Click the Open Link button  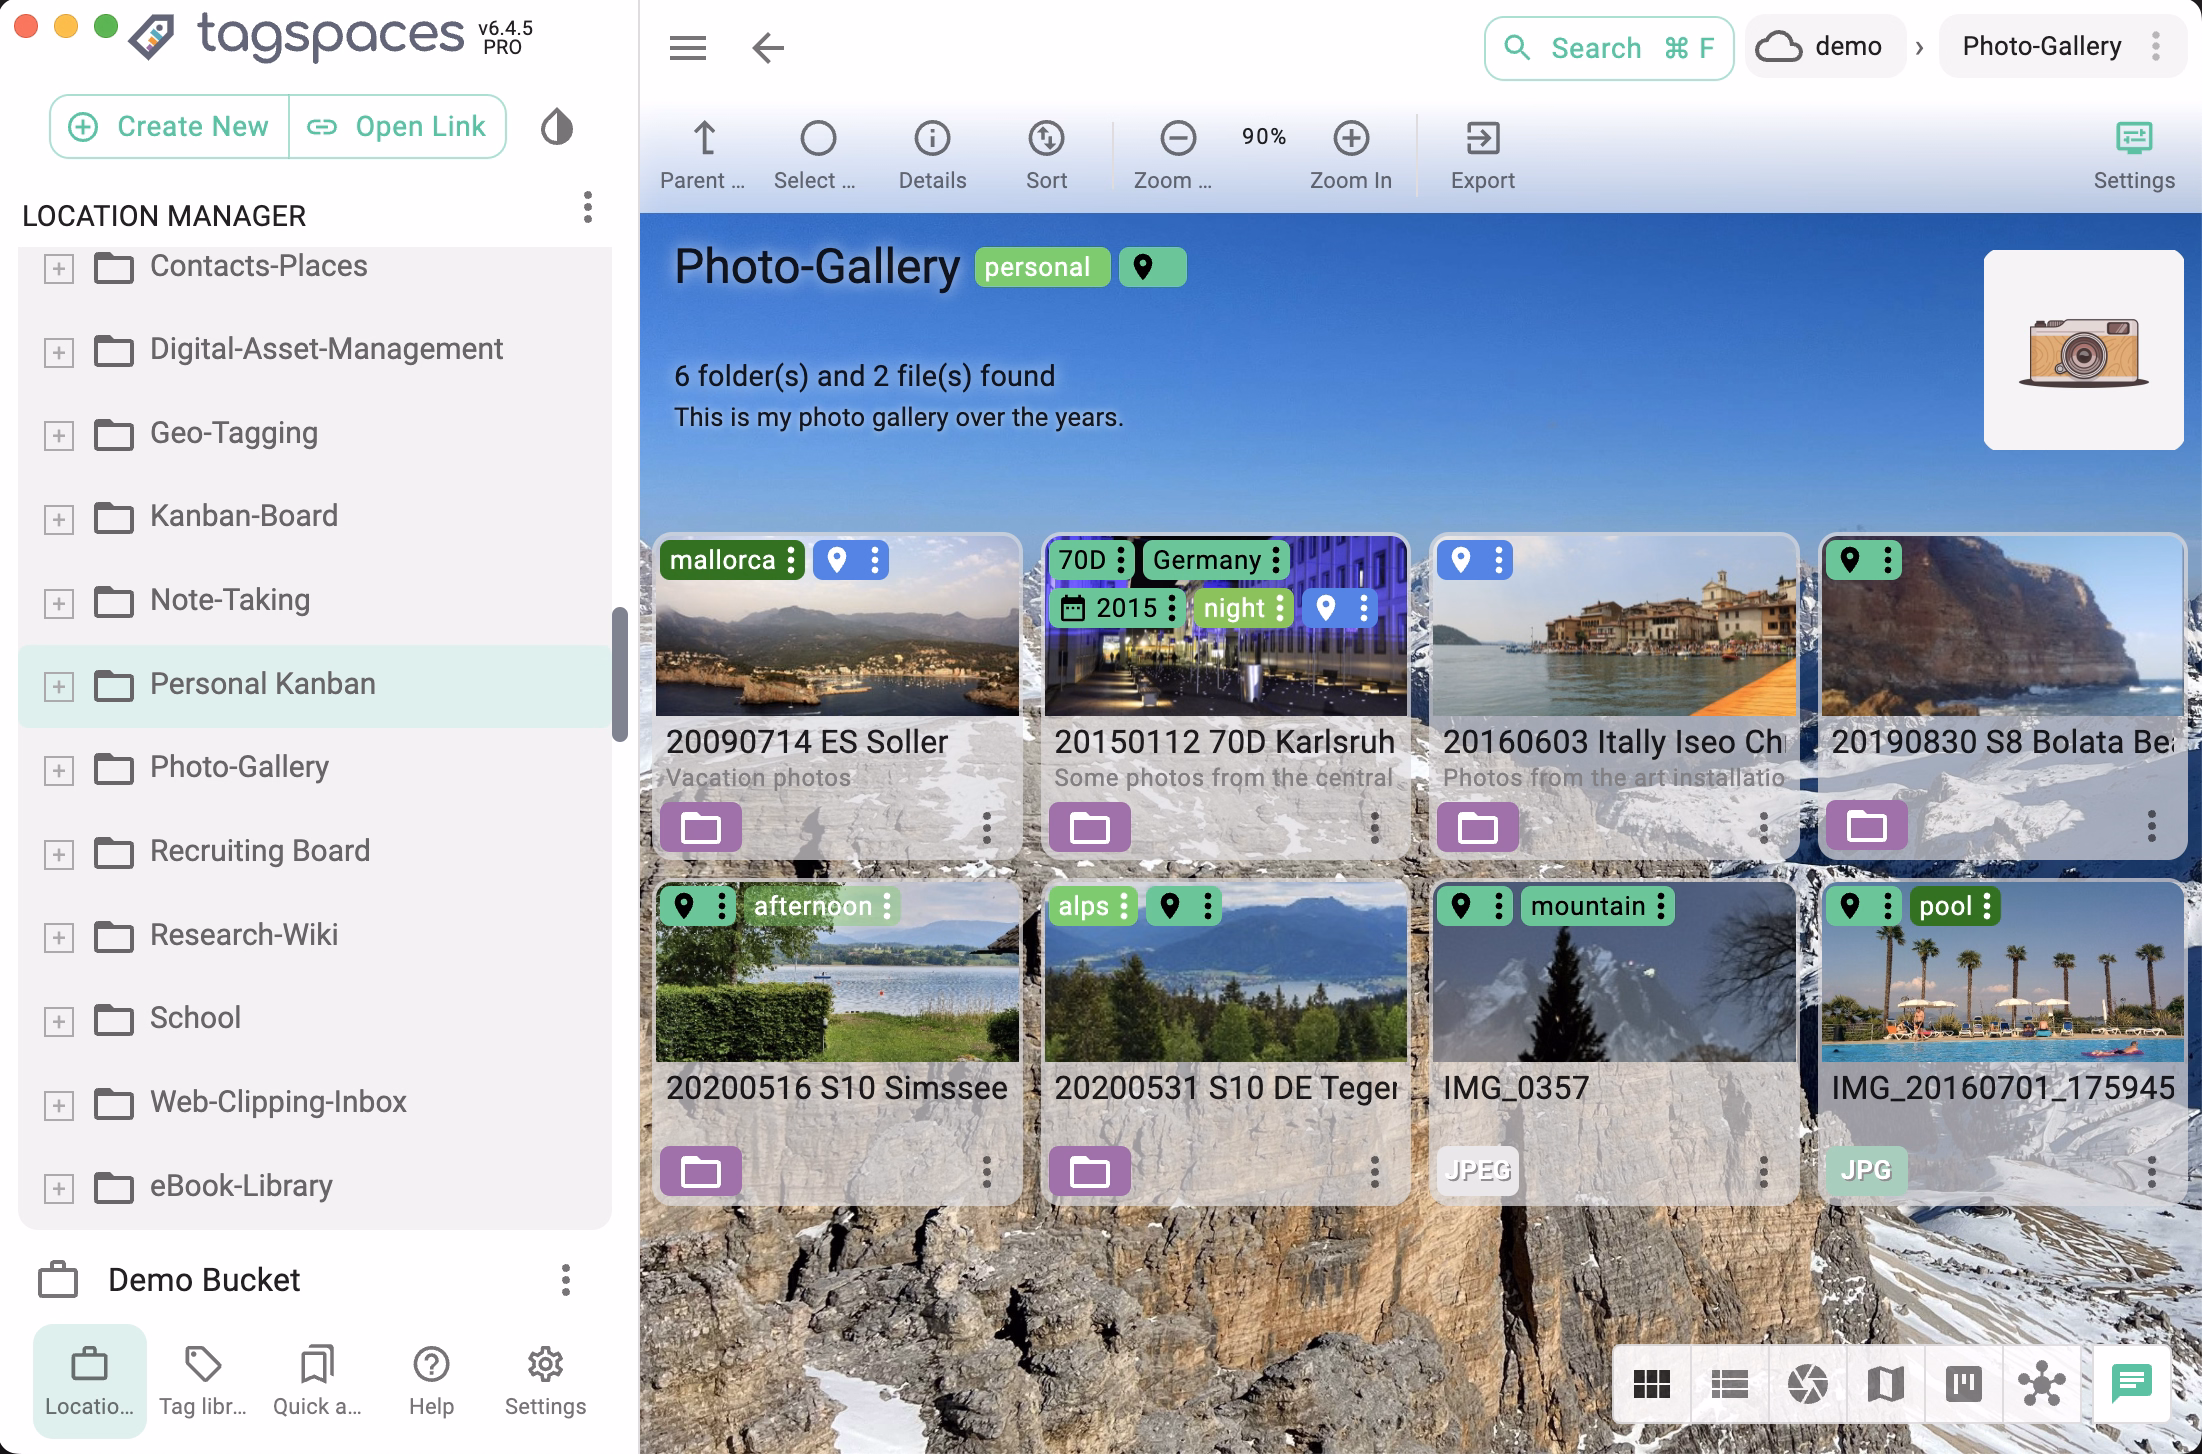pyautogui.click(x=398, y=127)
